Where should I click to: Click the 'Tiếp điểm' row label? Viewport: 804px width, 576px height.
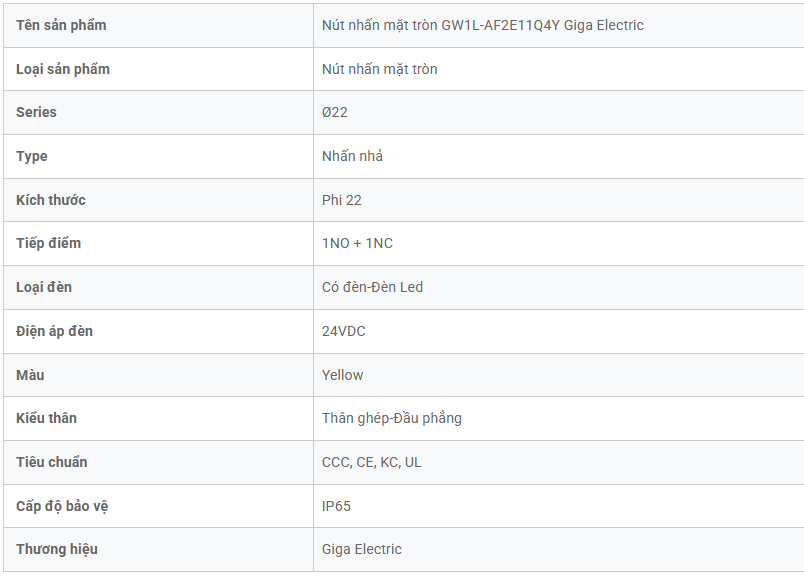tap(49, 243)
